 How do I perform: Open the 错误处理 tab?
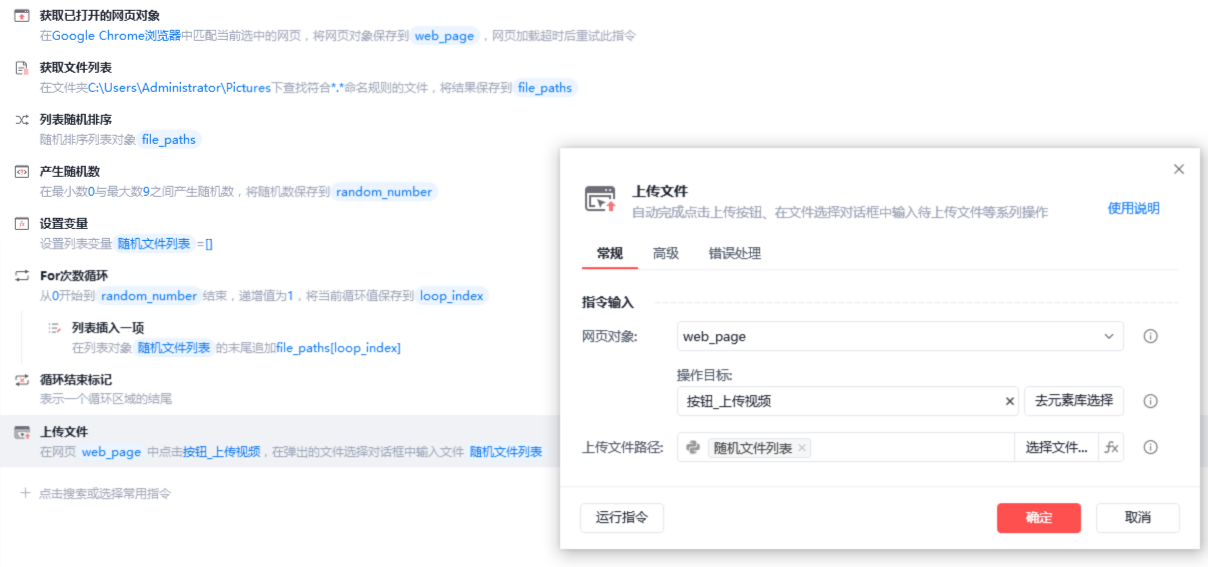pos(735,254)
